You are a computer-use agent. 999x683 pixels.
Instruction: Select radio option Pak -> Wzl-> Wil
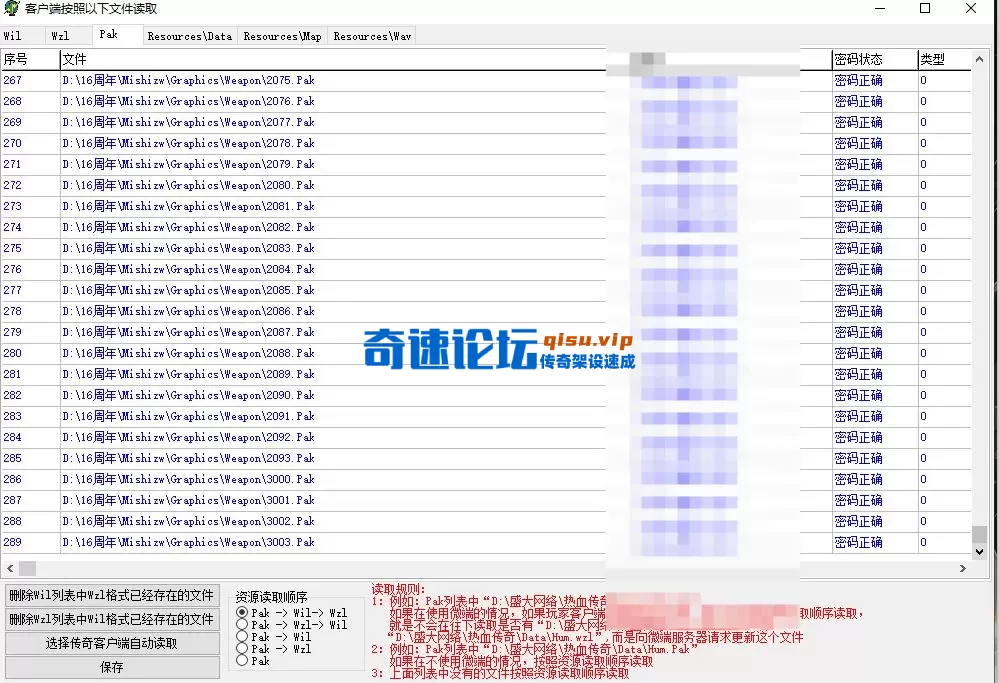click(x=242, y=624)
